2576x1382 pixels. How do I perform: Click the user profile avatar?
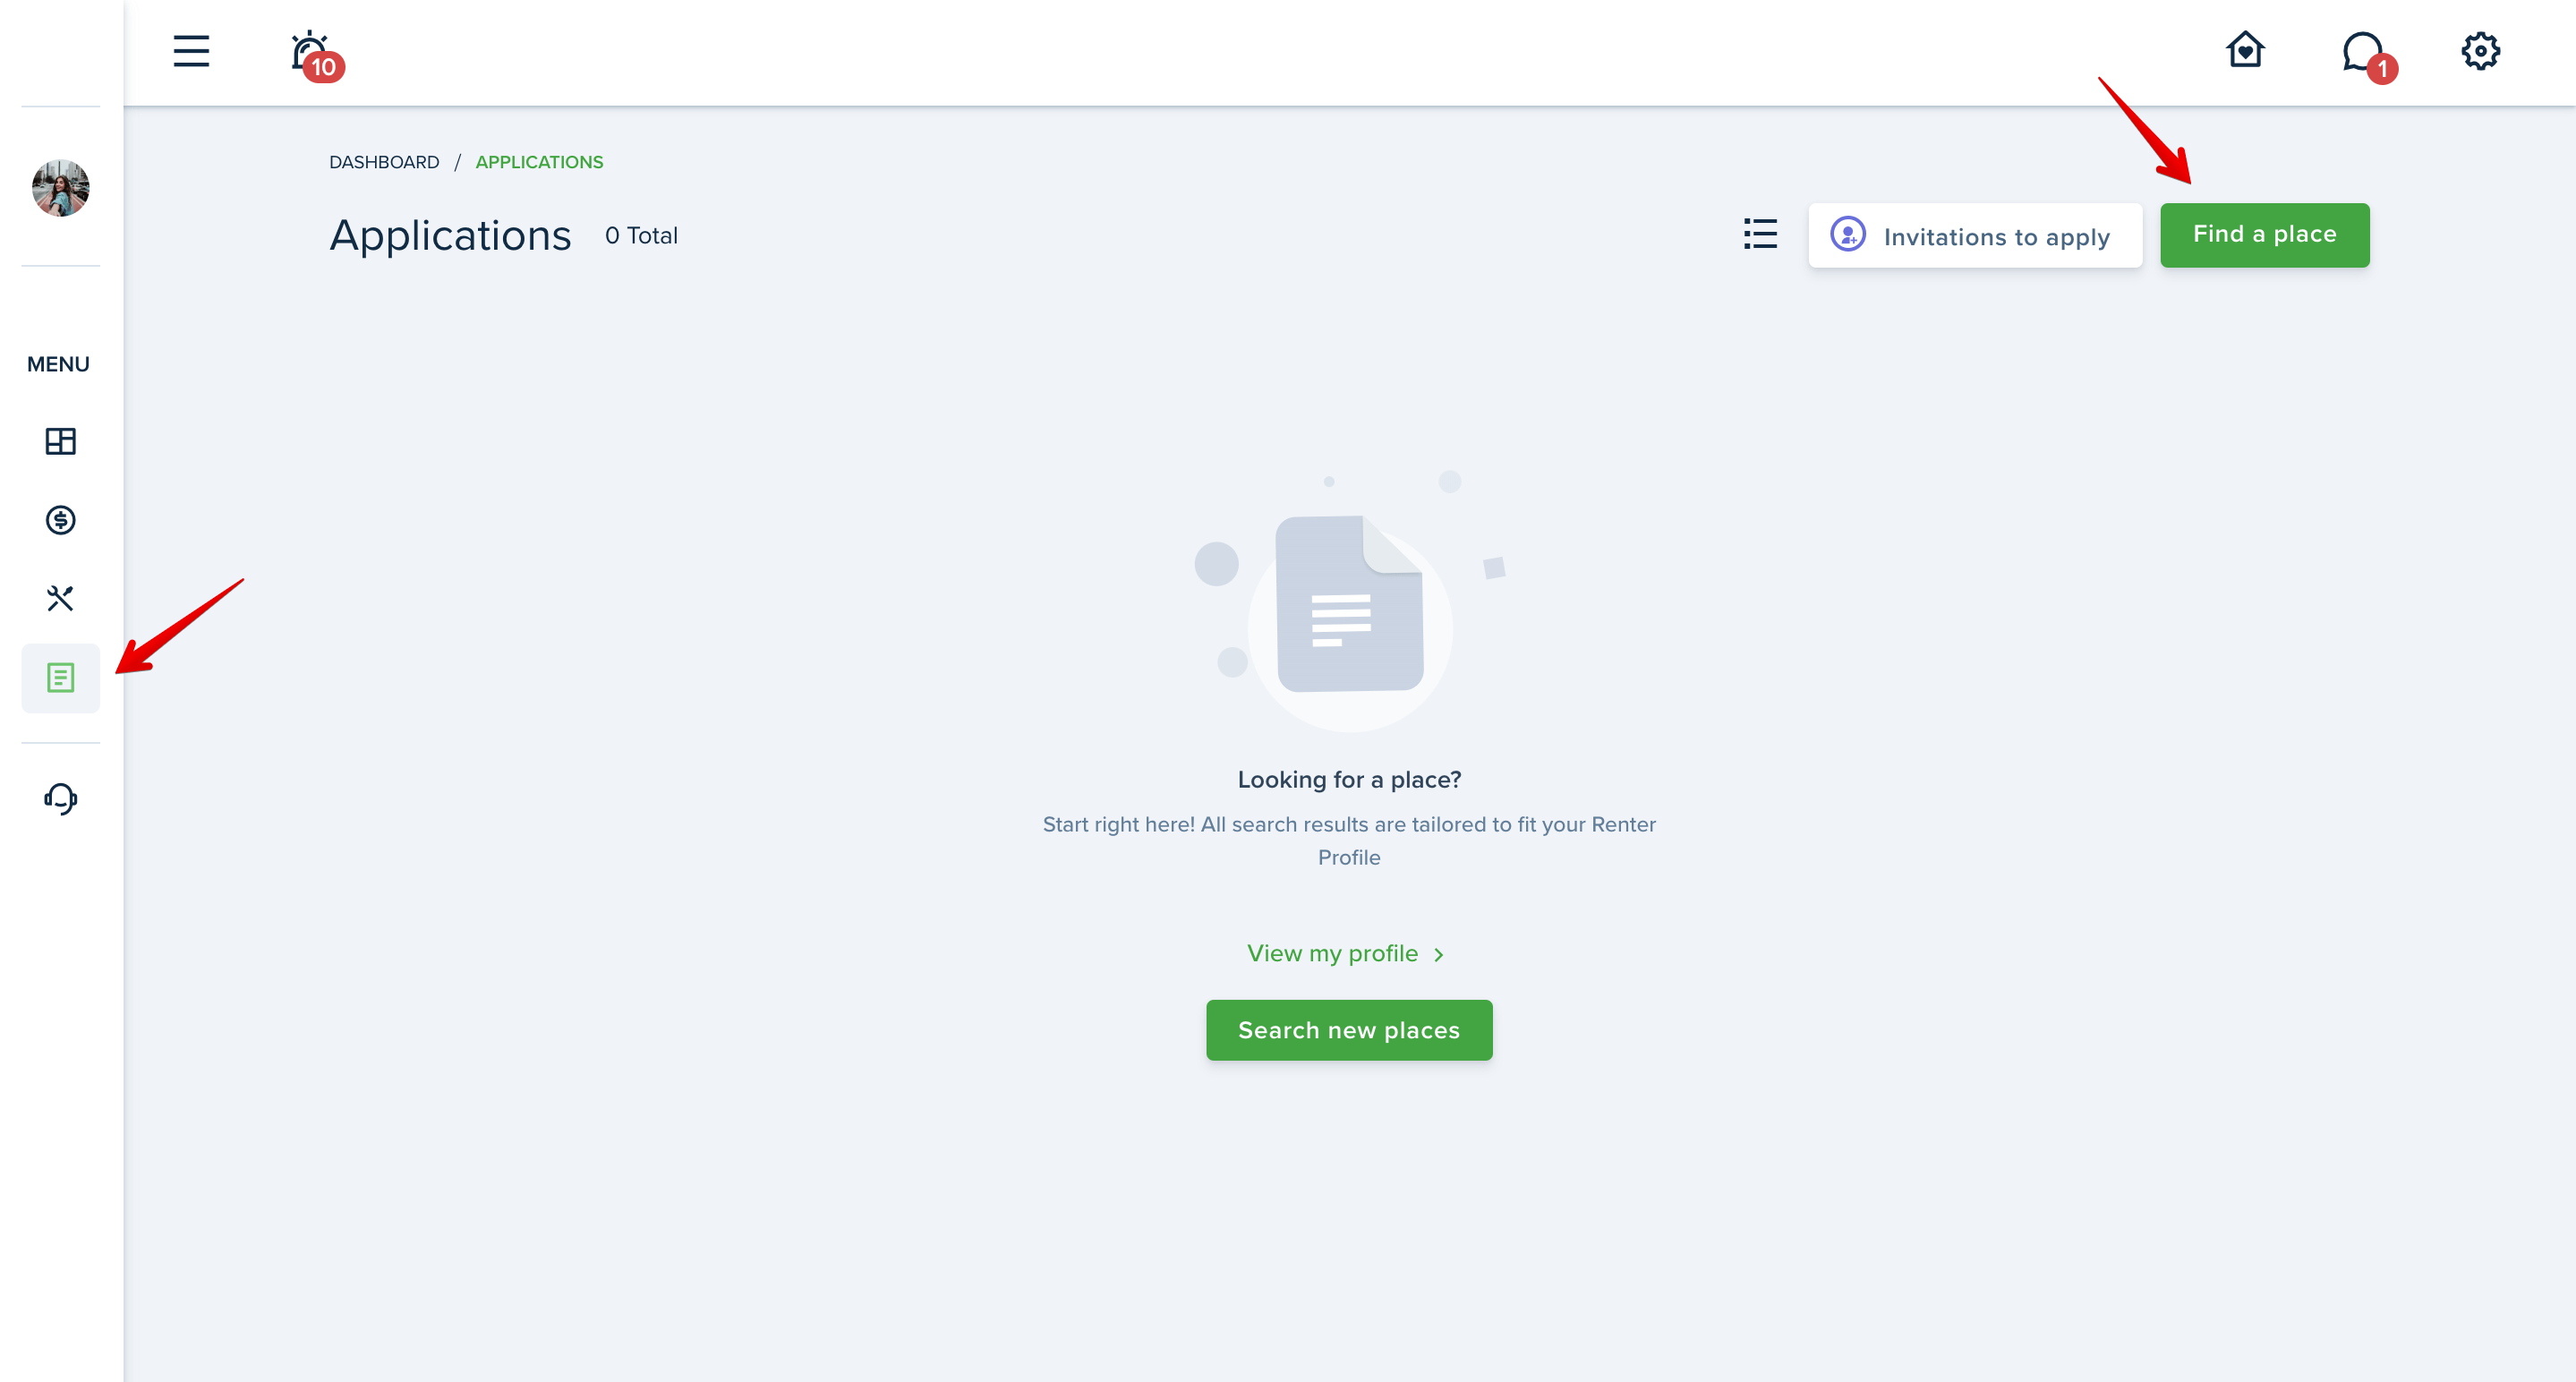click(60, 187)
